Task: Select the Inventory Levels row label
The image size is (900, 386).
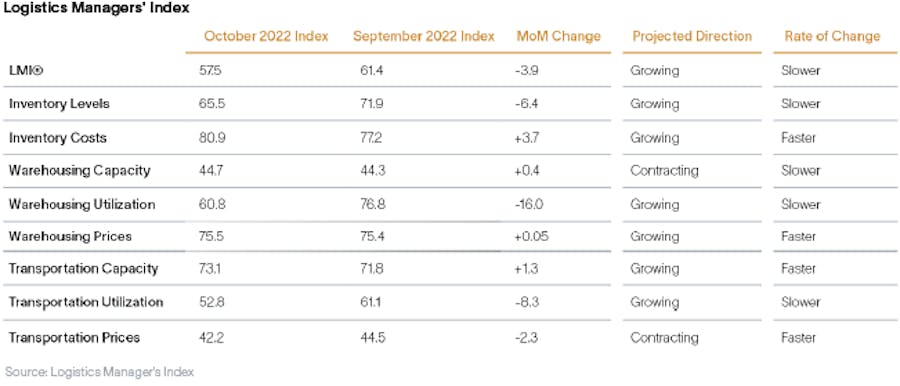Action: (x=59, y=104)
